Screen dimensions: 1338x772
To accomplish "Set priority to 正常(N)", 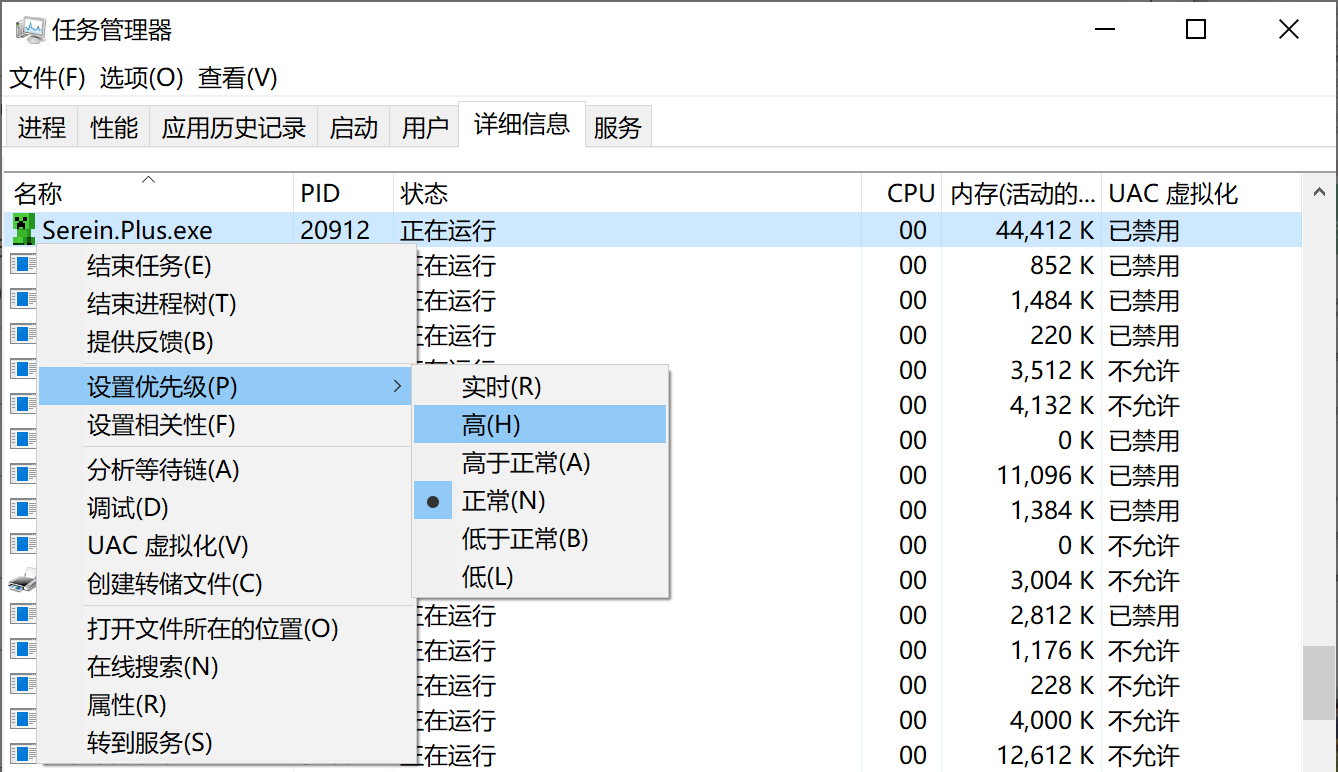I will (540, 501).
